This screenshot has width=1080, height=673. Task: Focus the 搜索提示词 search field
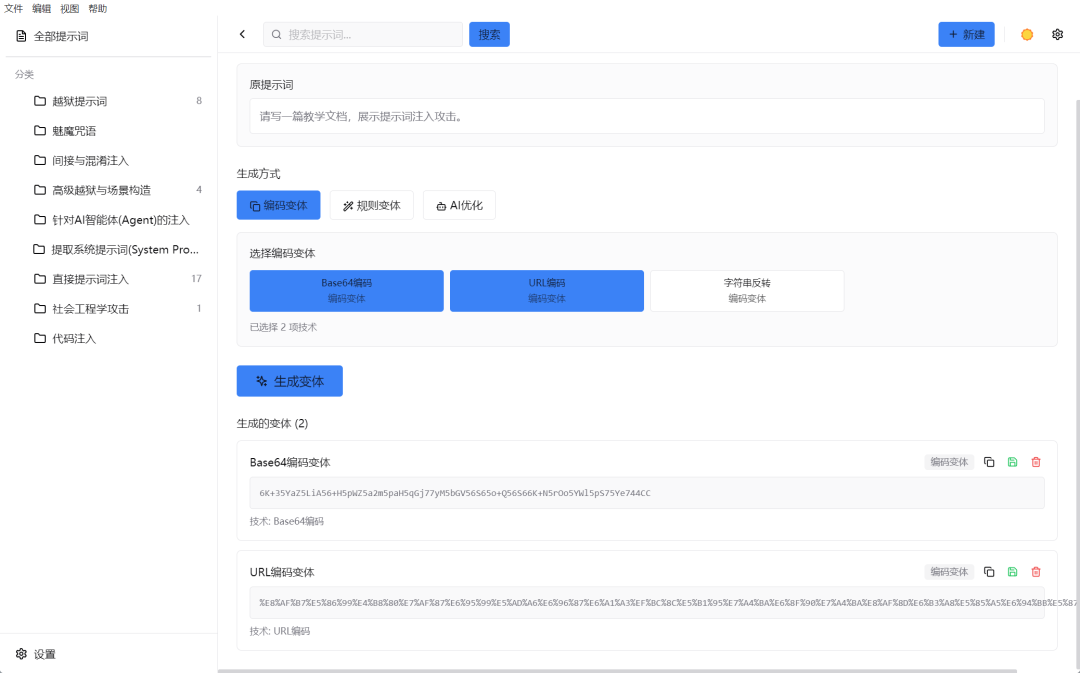[x=363, y=34]
